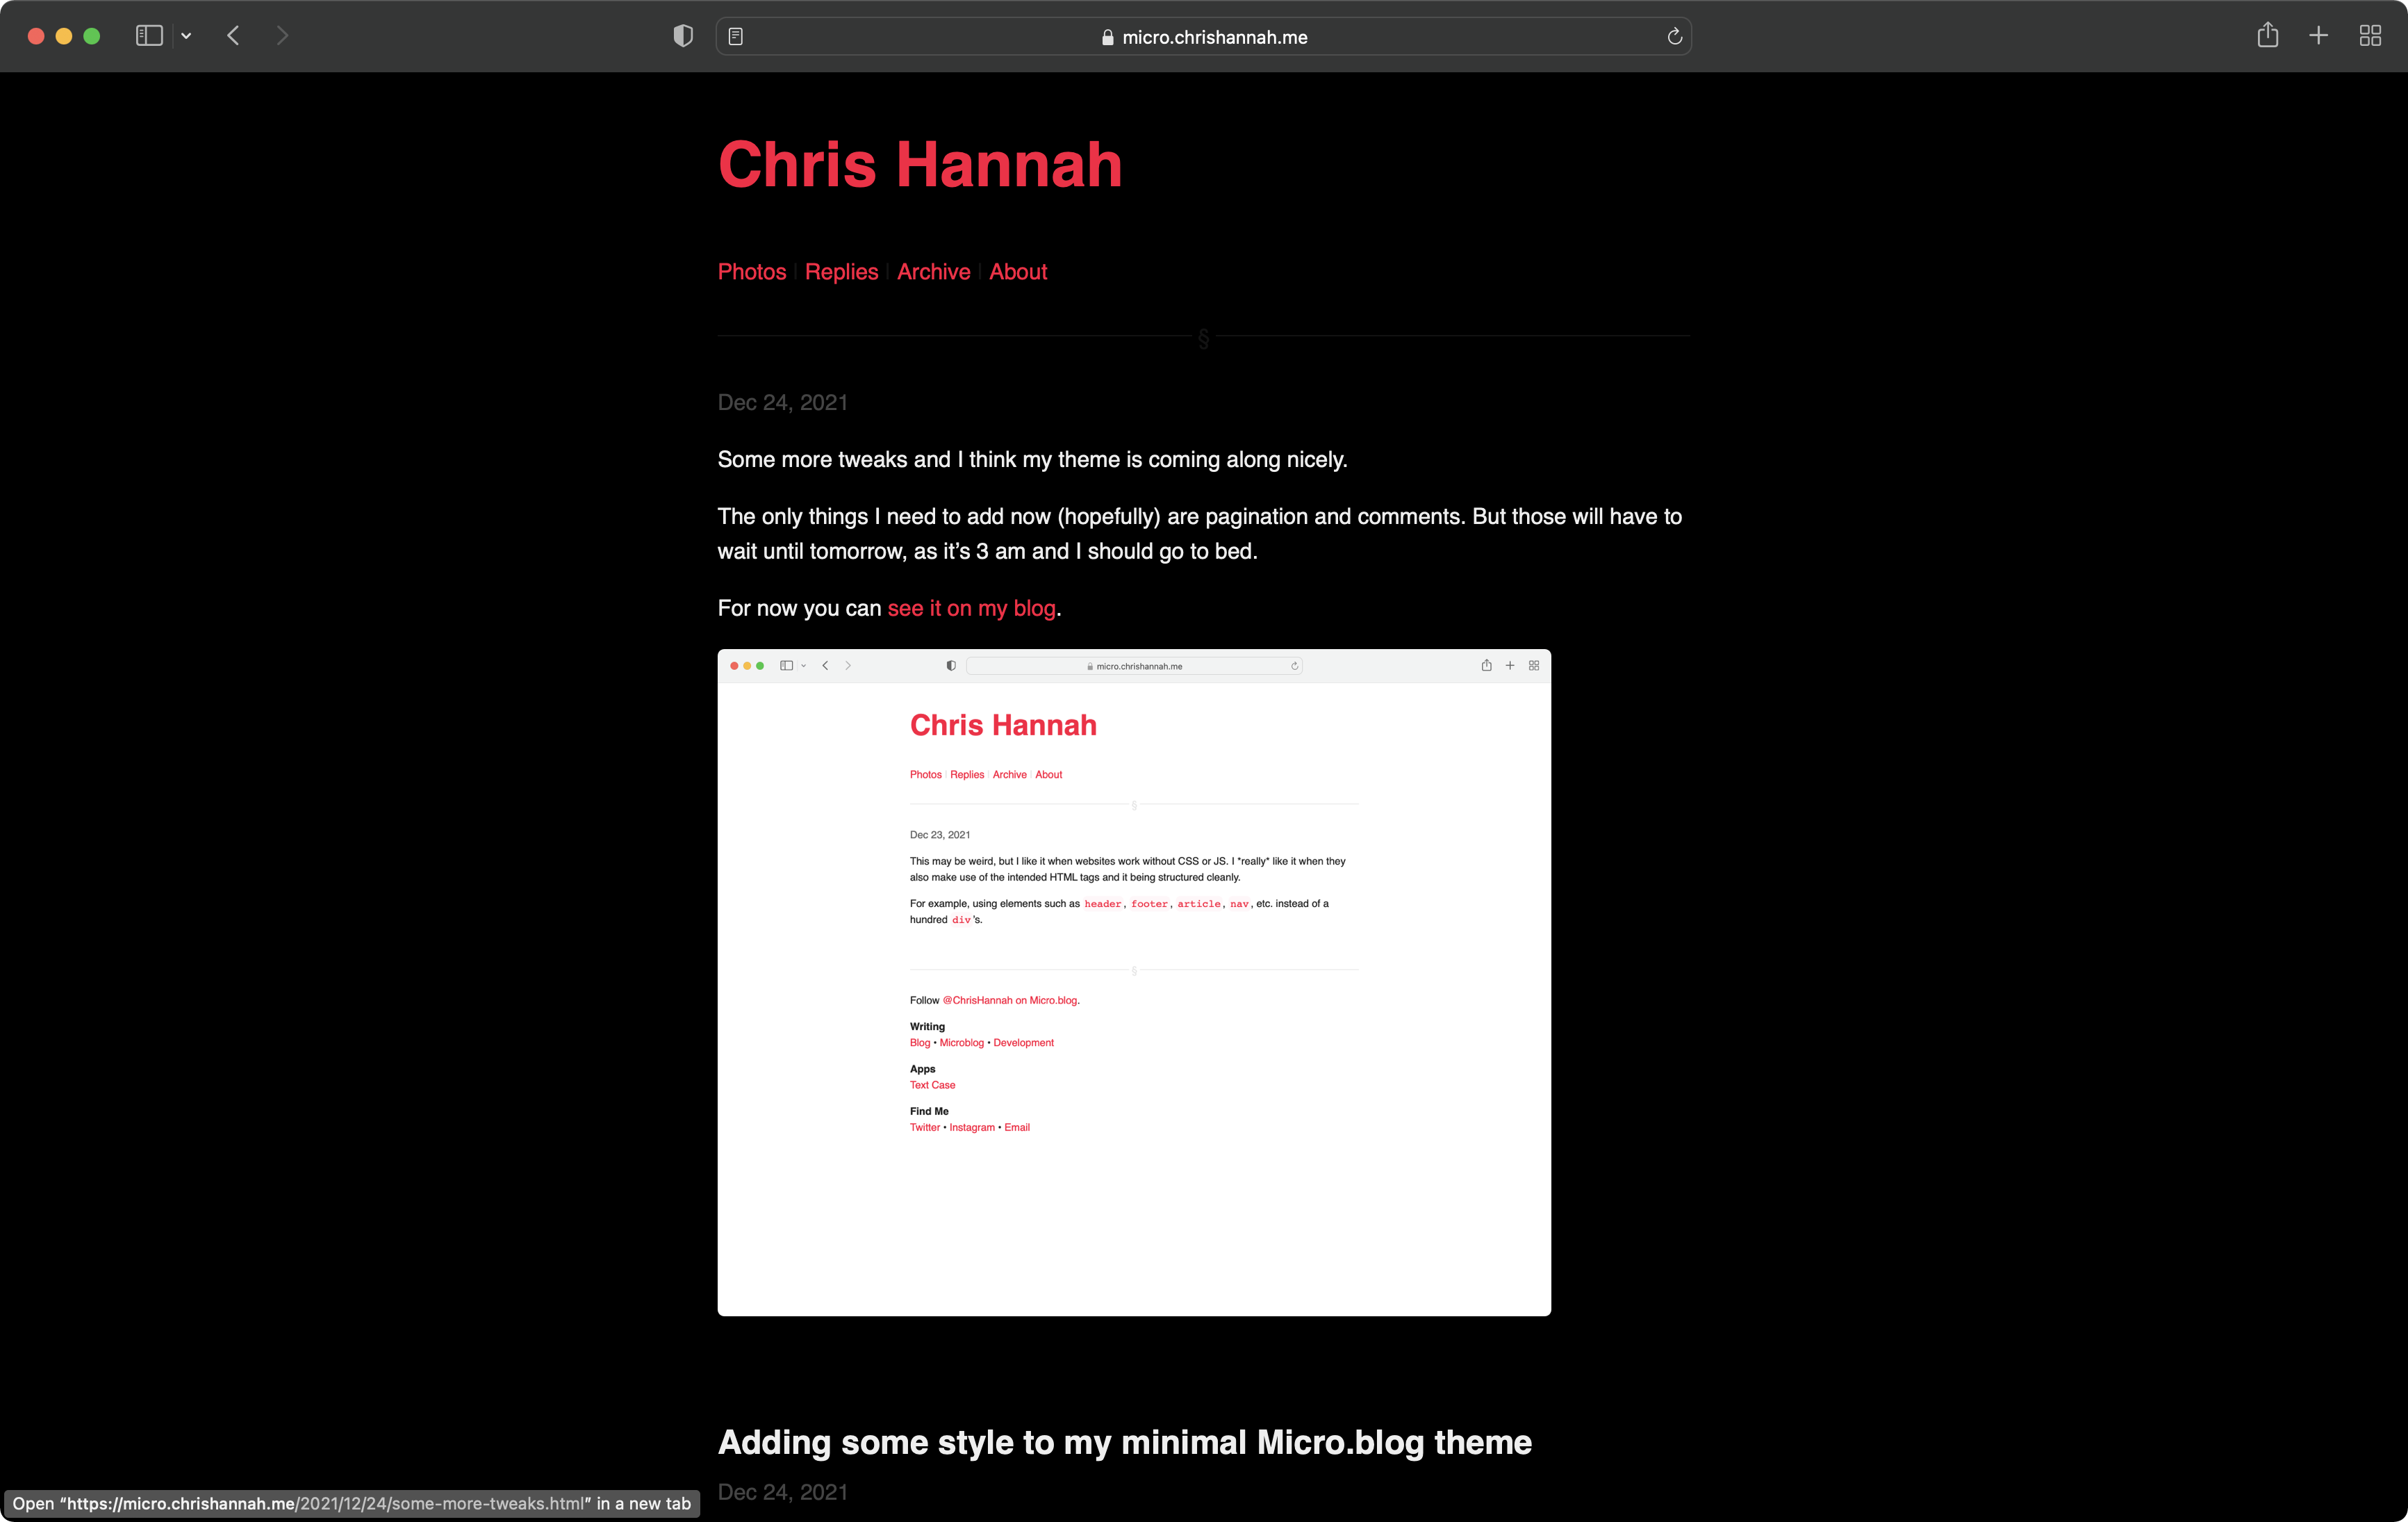Go to the Replies page
The height and width of the screenshot is (1522, 2408).
point(841,272)
